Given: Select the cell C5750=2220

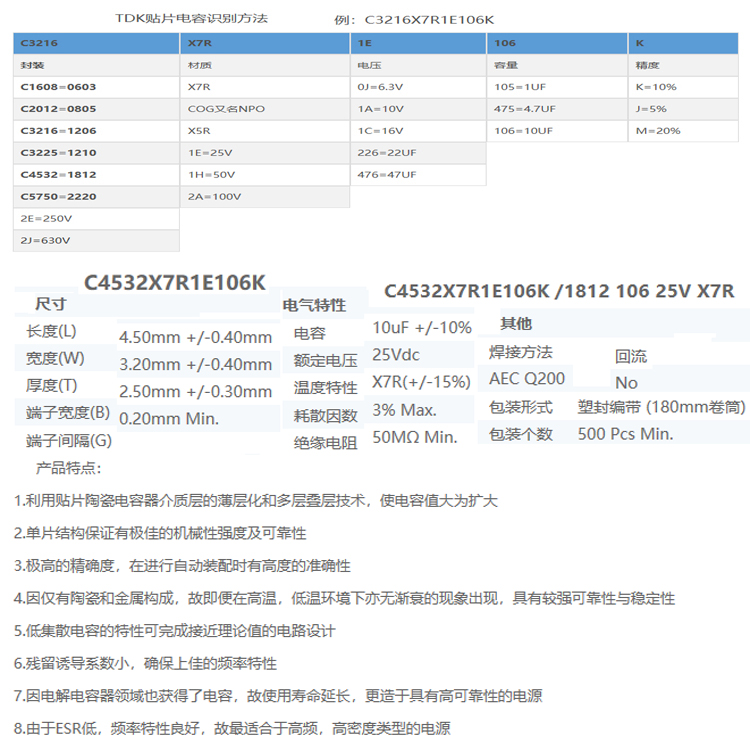Looking at the screenshot, I should click(x=96, y=197).
